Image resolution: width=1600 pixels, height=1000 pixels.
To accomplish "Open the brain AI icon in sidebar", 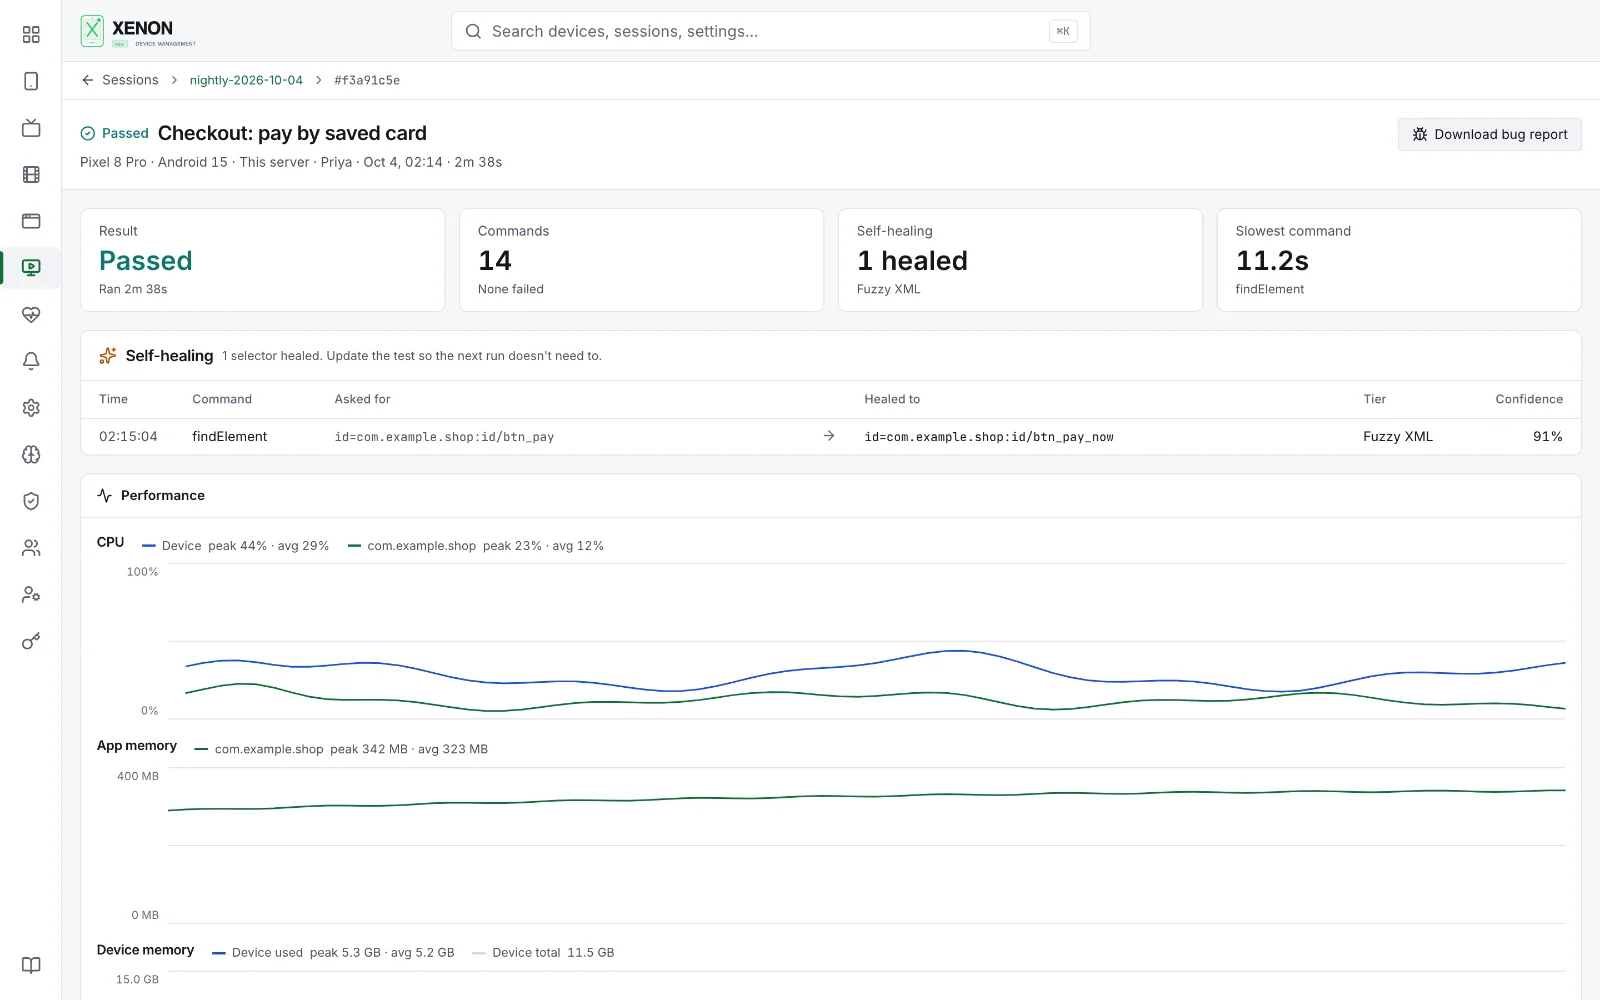I will 31,454.
